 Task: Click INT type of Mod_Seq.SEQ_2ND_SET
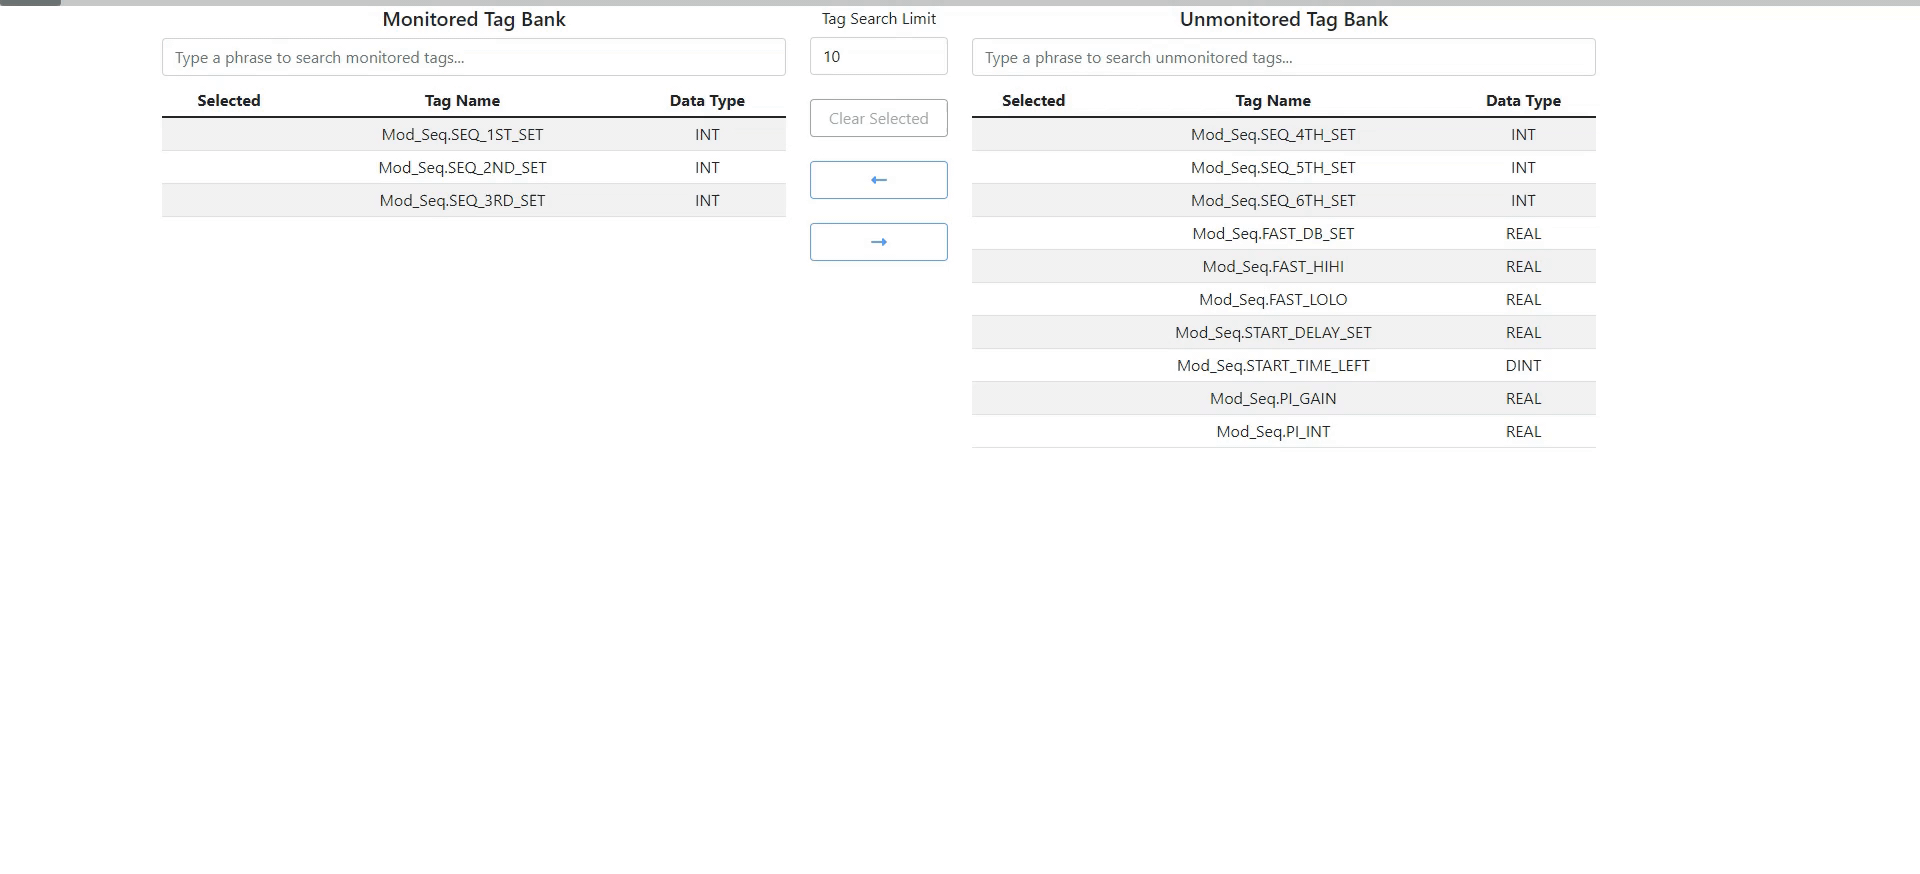pos(707,167)
